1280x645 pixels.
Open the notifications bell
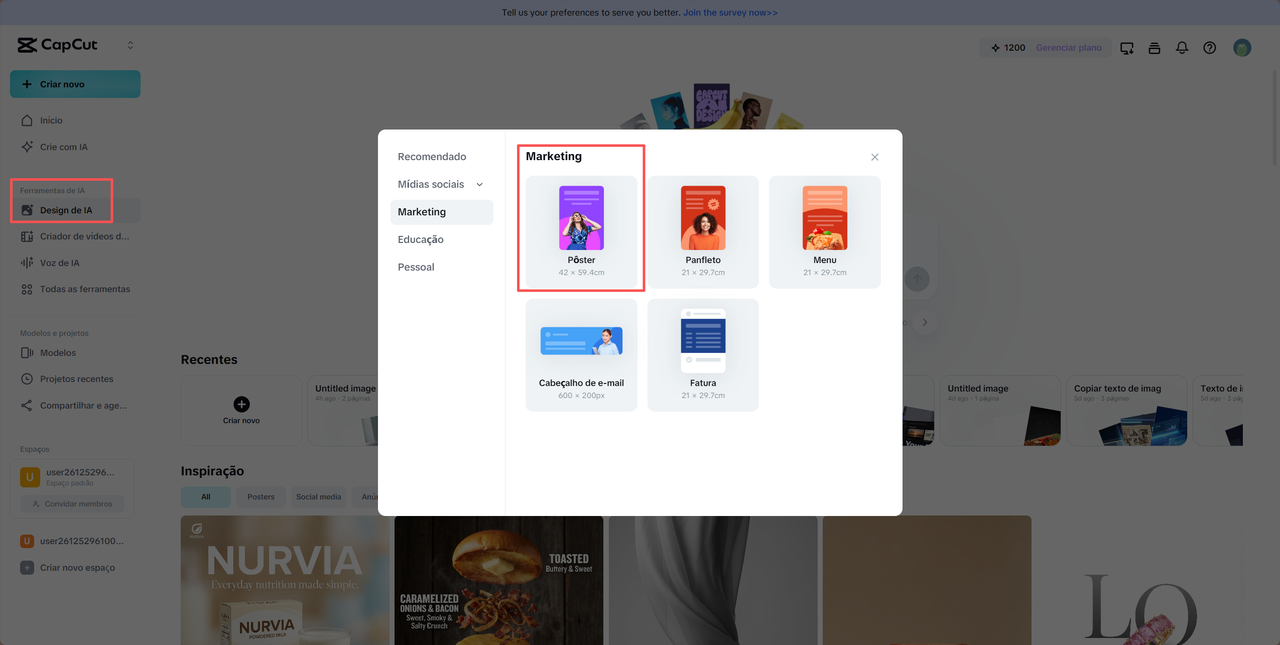click(x=1182, y=47)
